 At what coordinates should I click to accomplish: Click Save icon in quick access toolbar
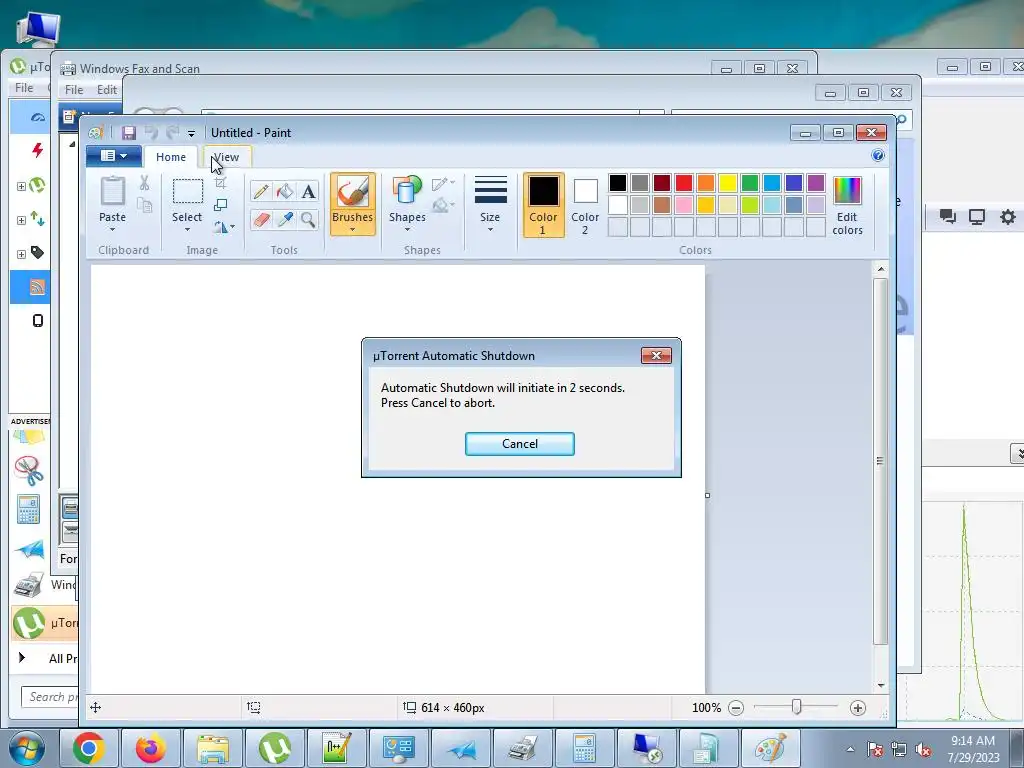point(129,133)
